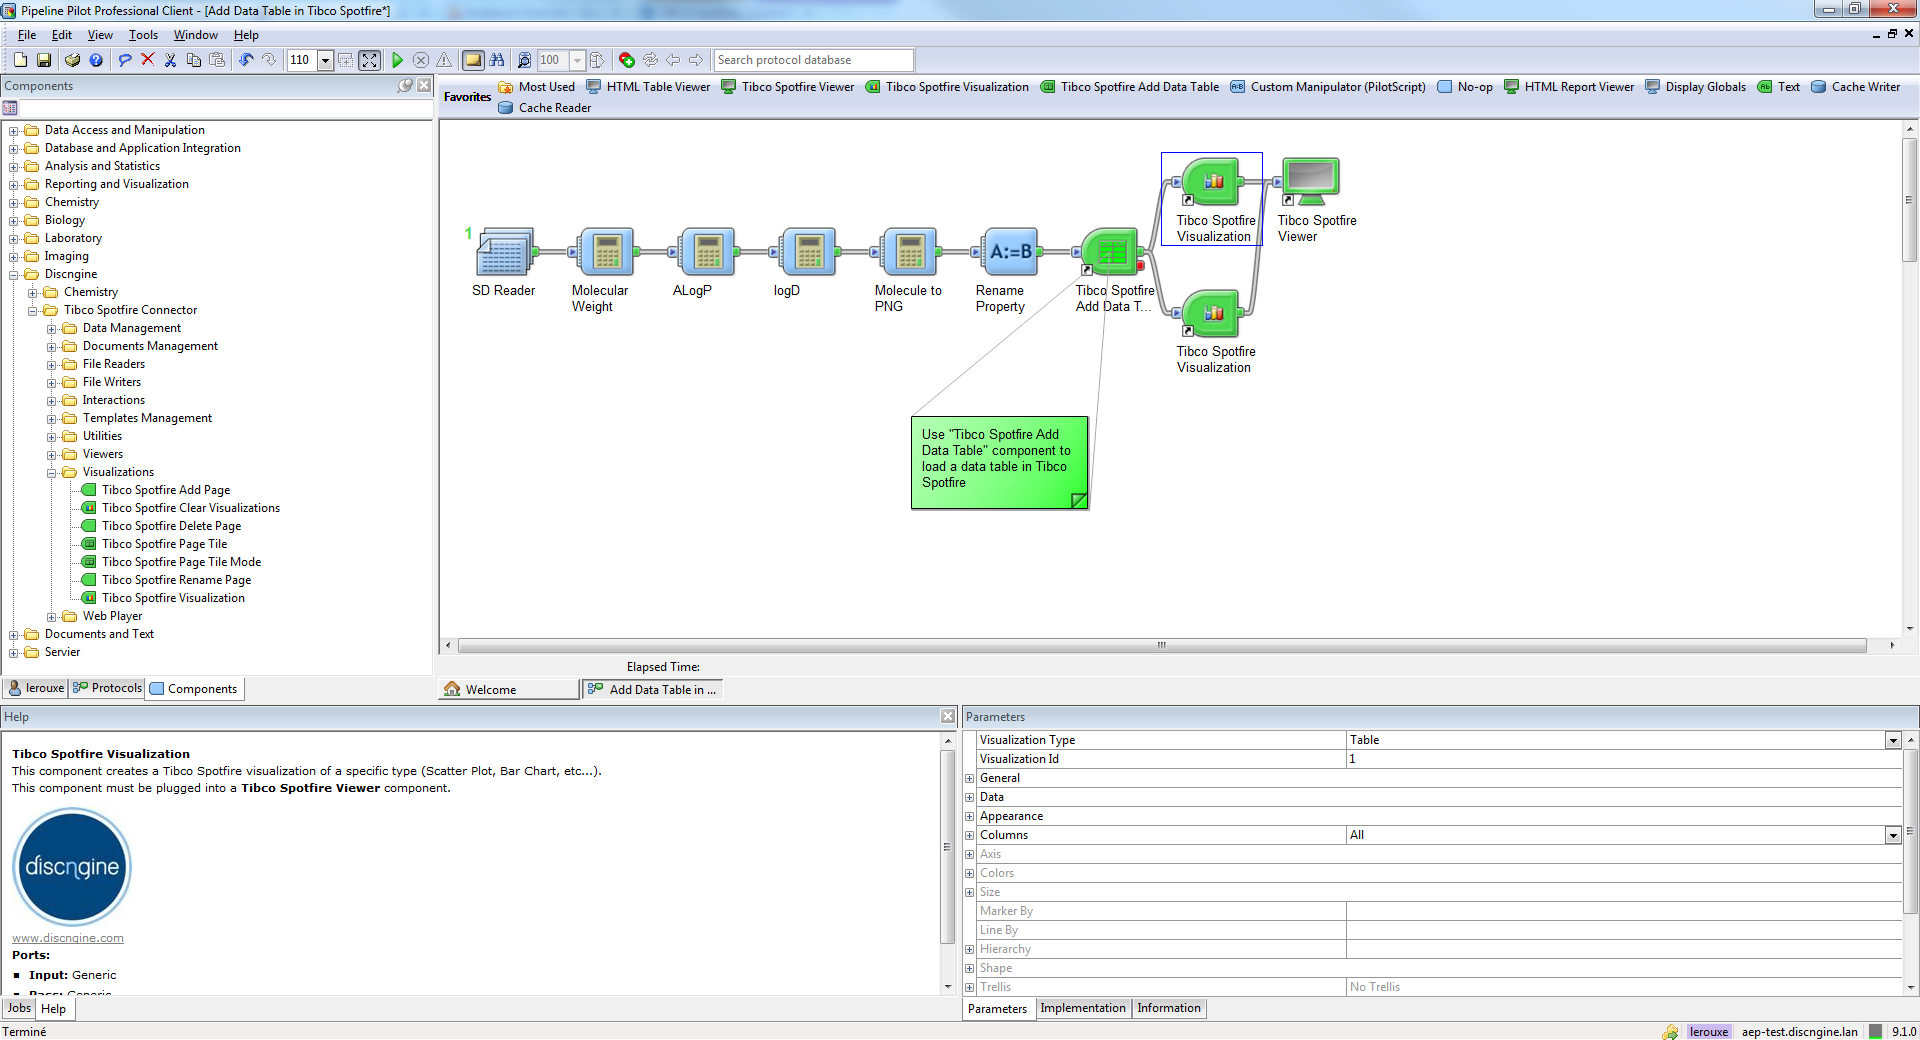Toggle the yellow sticky note icon
This screenshot has width=1920, height=1040.
click(473, 60)
